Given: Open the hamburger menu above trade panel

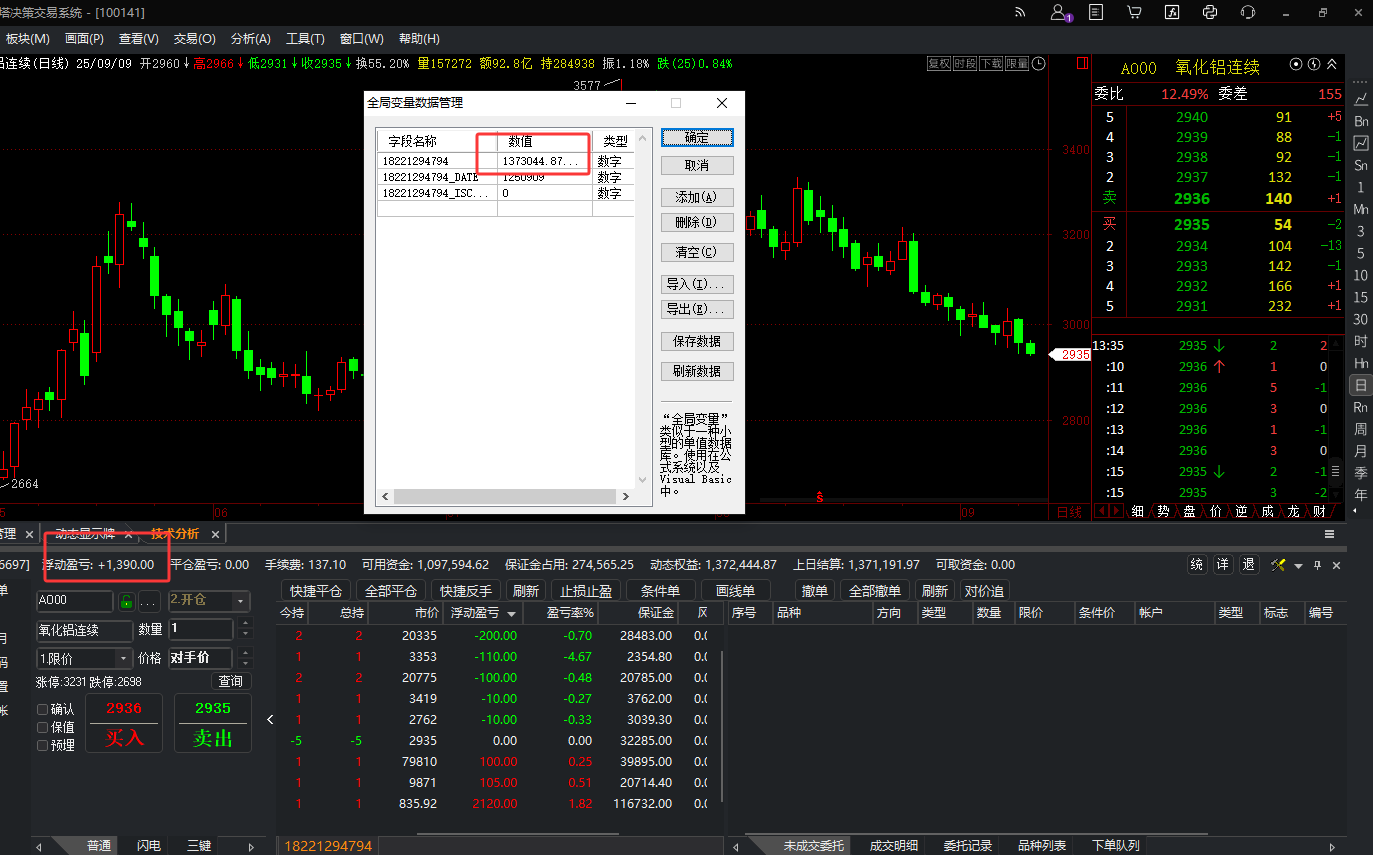Looking at the screenshot, I should (1330, 534).
